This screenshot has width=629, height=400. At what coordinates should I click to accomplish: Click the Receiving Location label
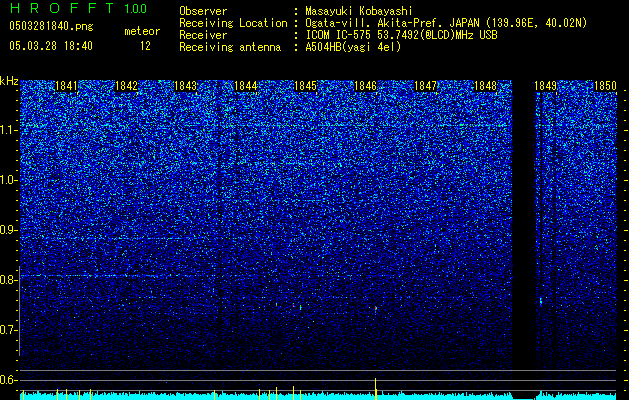point(233,23)
